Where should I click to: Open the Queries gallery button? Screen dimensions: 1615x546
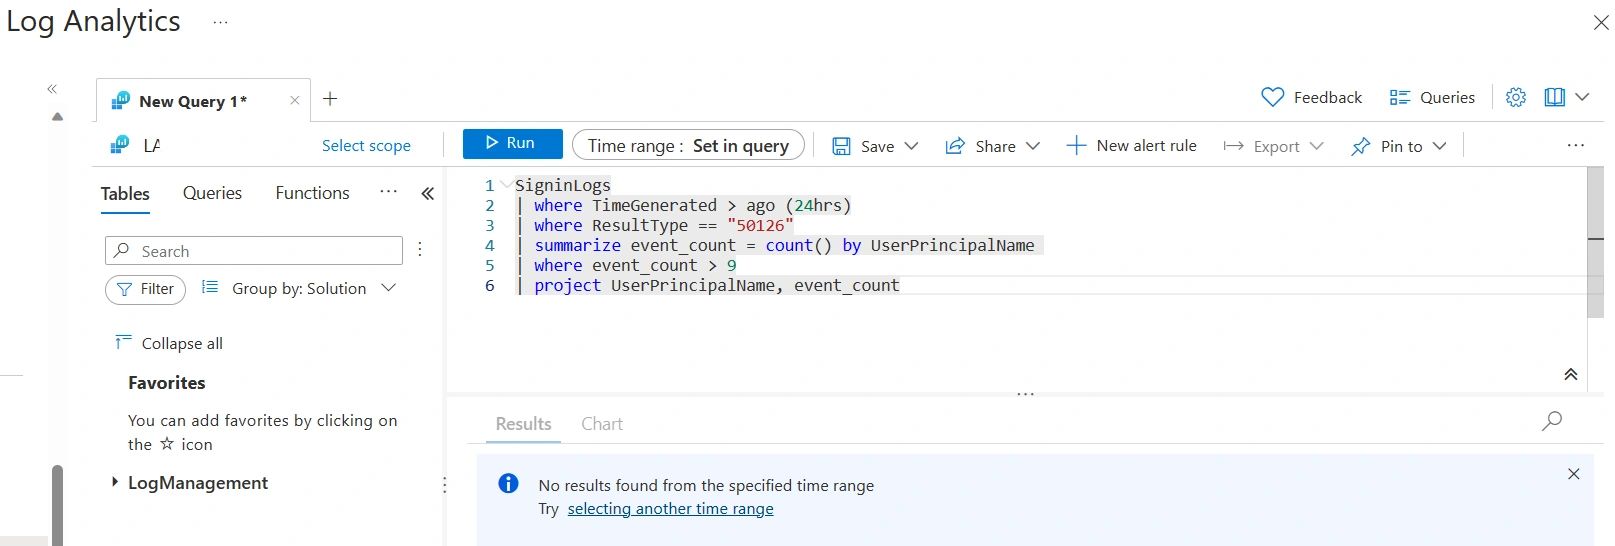1432,97
